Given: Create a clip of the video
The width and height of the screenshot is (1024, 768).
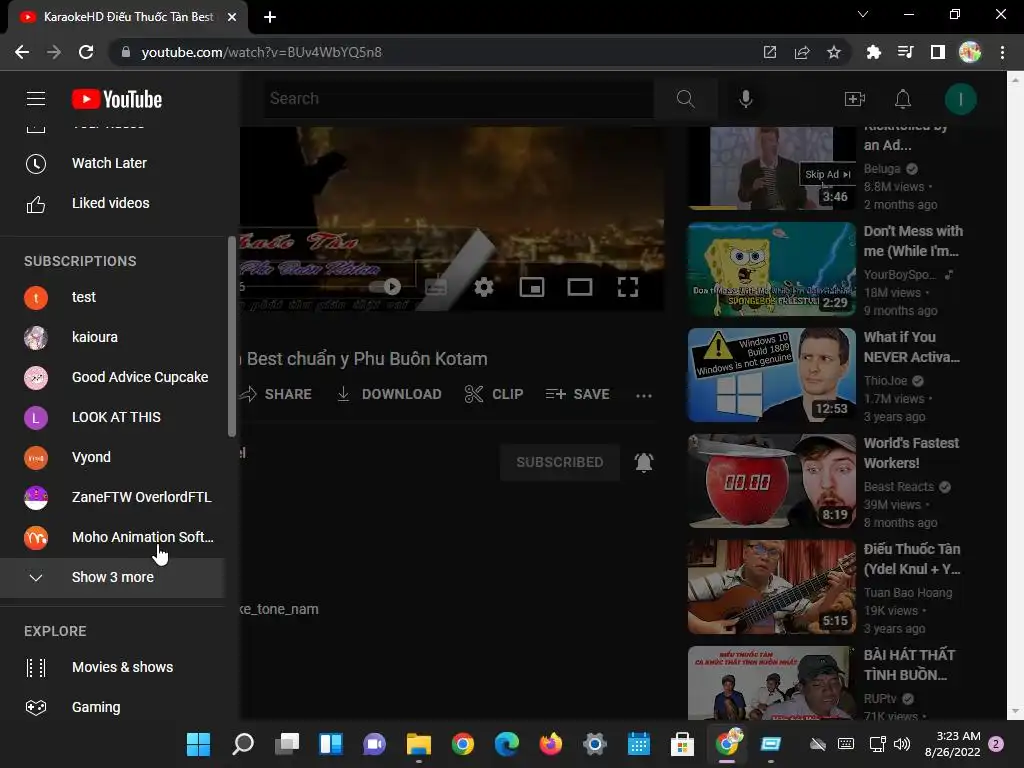Looking at the screenshot, I should click(x=494, y=394).
